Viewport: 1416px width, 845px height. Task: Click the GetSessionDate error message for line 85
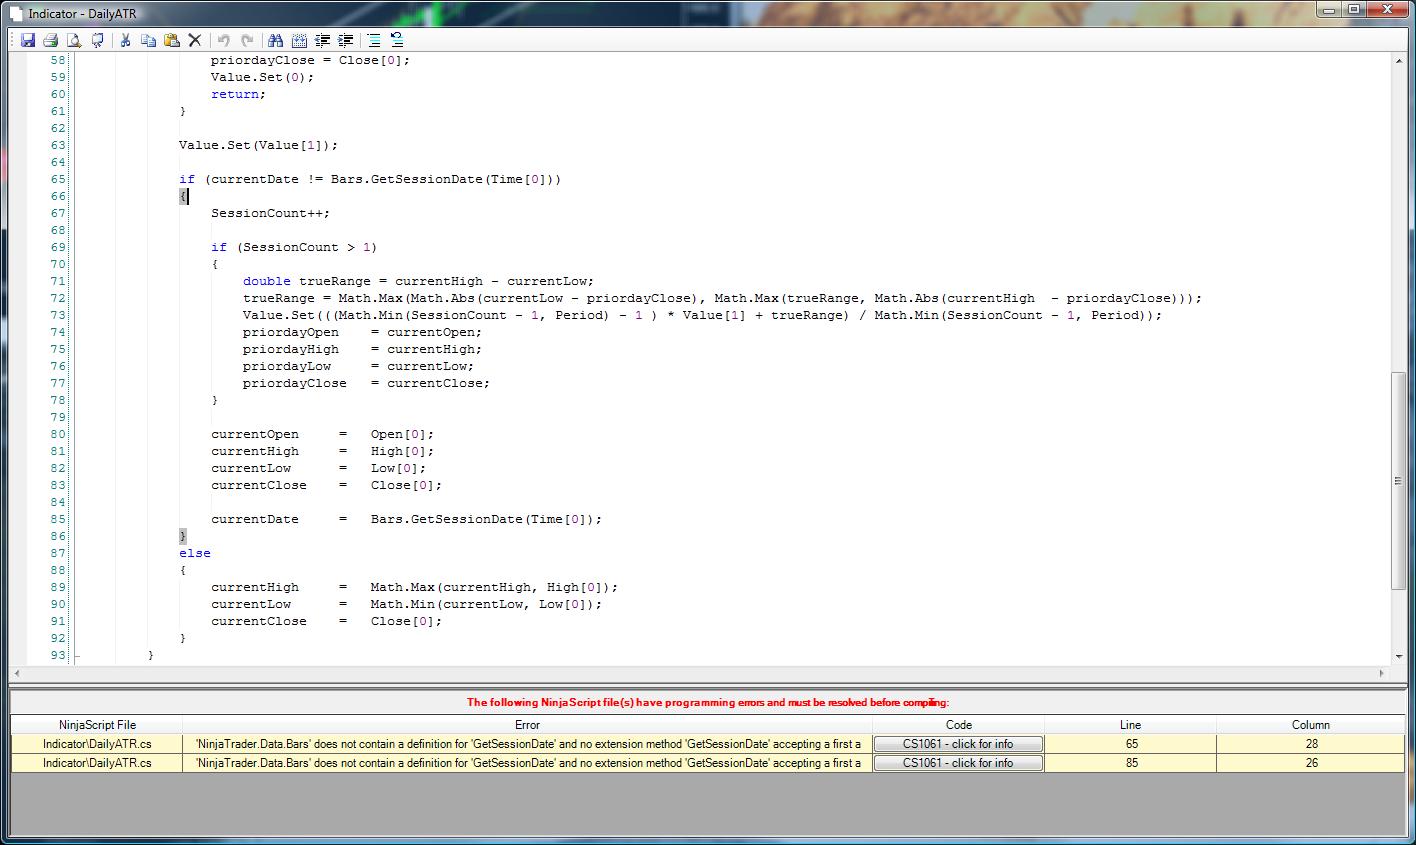pos(527,763)
